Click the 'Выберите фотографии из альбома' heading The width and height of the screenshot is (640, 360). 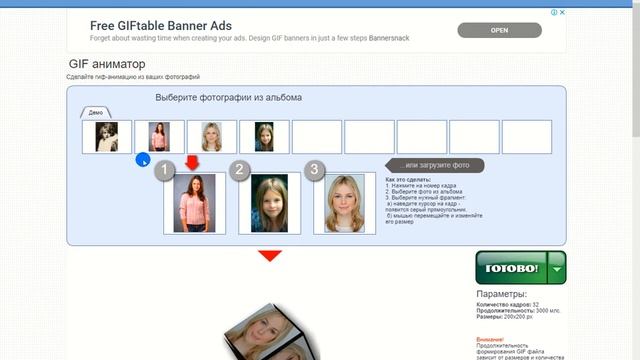[x=229, y=98]
